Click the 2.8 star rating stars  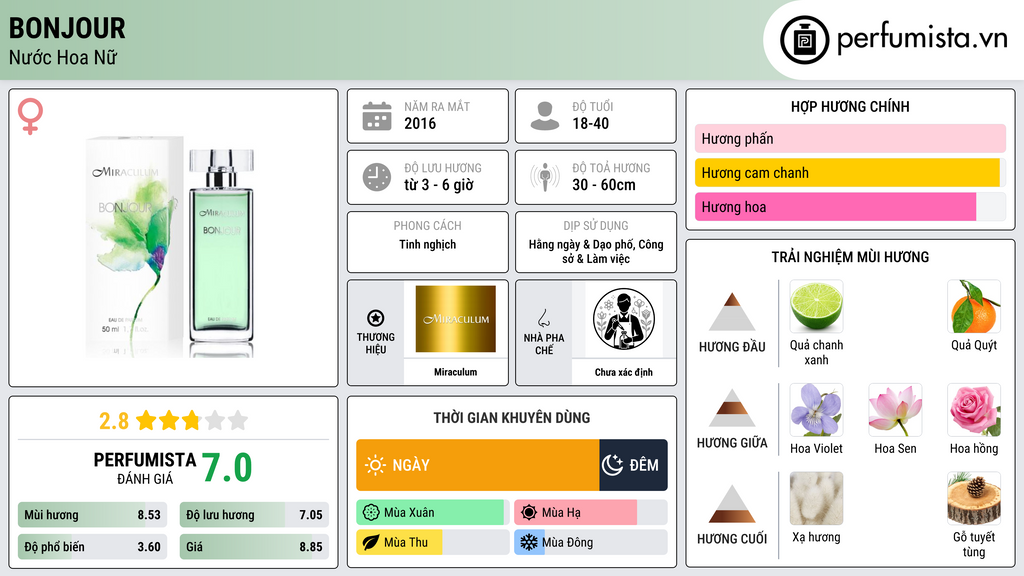(x=192, y=420)
